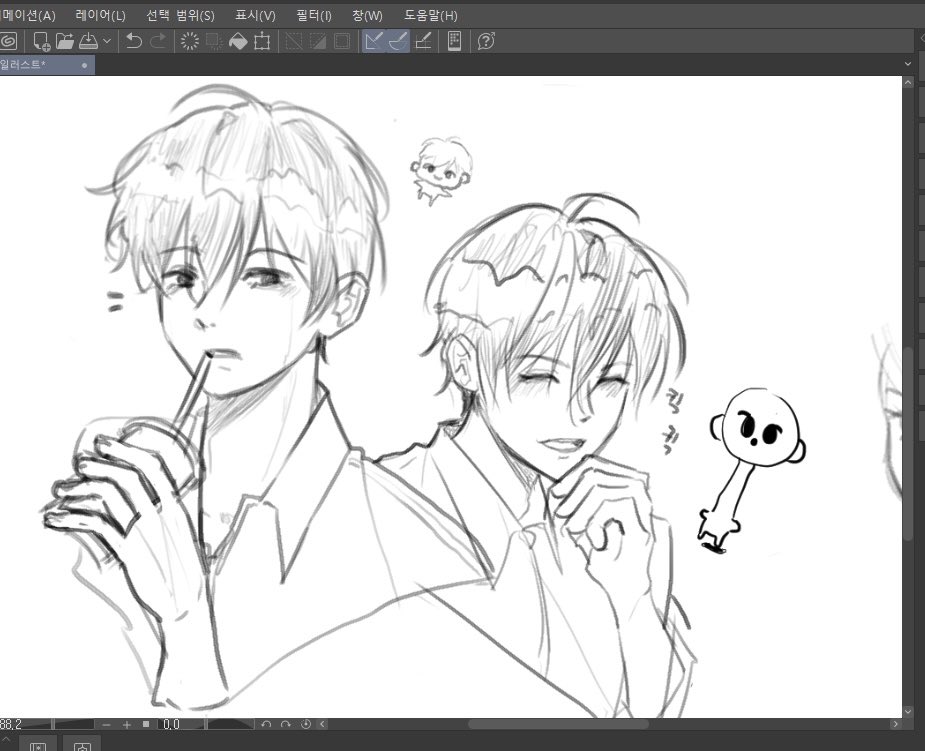Toggle the Snap to Grid button
Screen dimensions: 925x751
click(x=423, y=41)
